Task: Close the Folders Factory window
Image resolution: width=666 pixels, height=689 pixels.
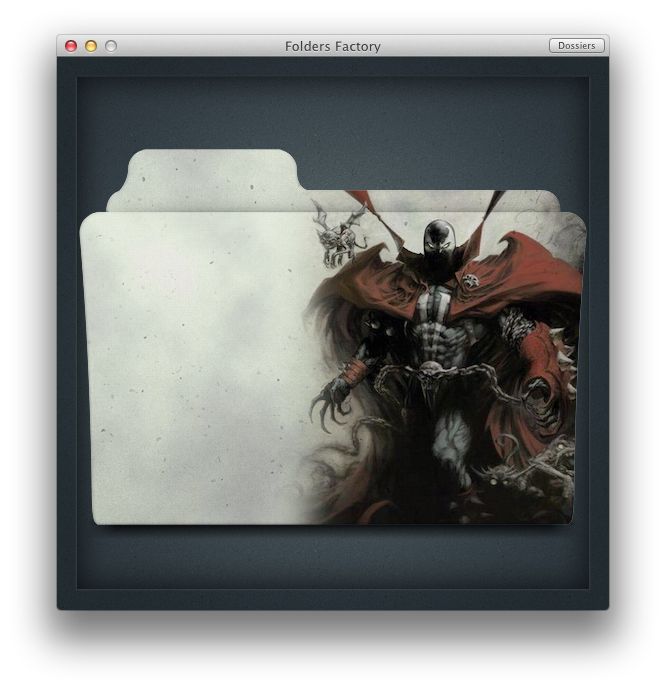Action: pos(71,46)
